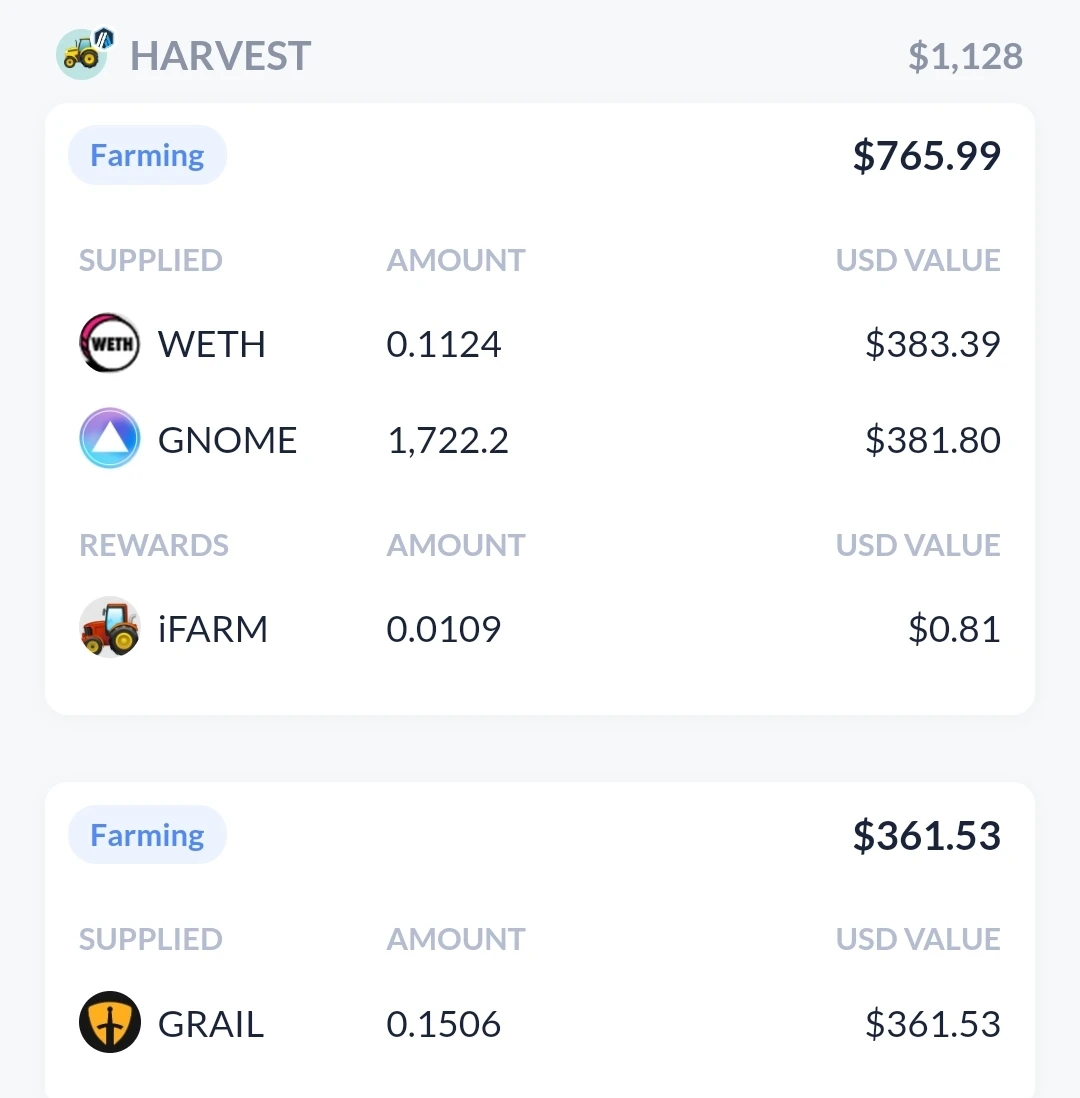
Task: Select the first Farming tag badge
Action: [x=147, y=155]
